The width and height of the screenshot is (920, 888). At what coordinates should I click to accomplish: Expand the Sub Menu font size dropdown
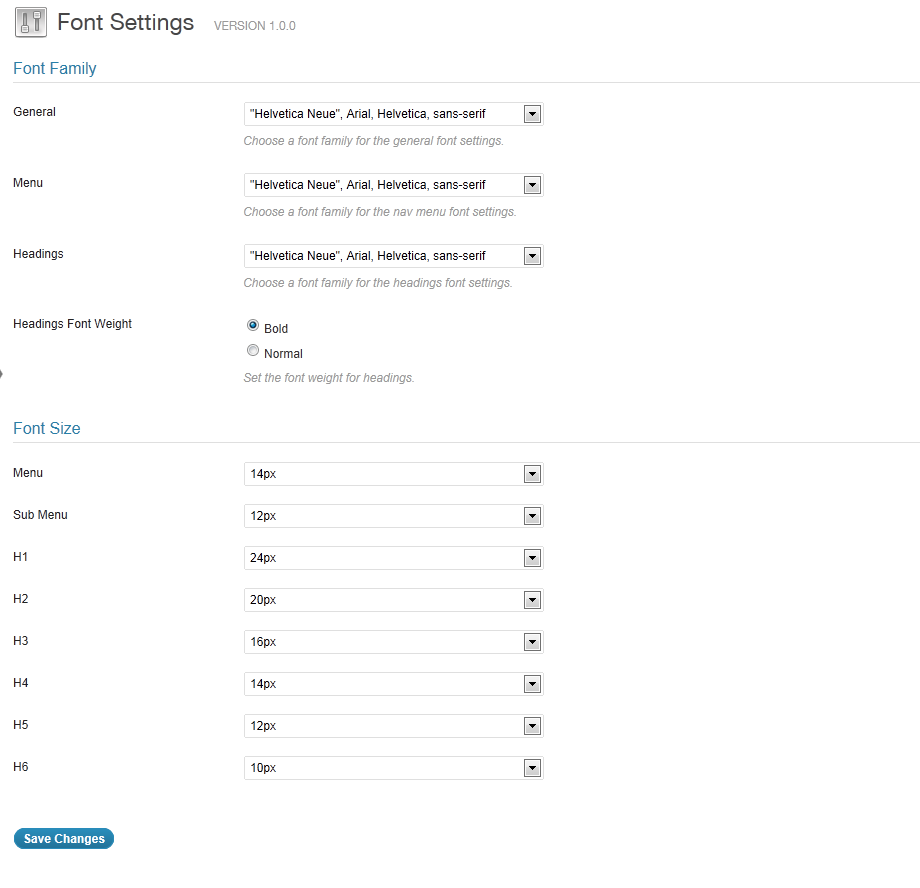click(x=394, y=516)
